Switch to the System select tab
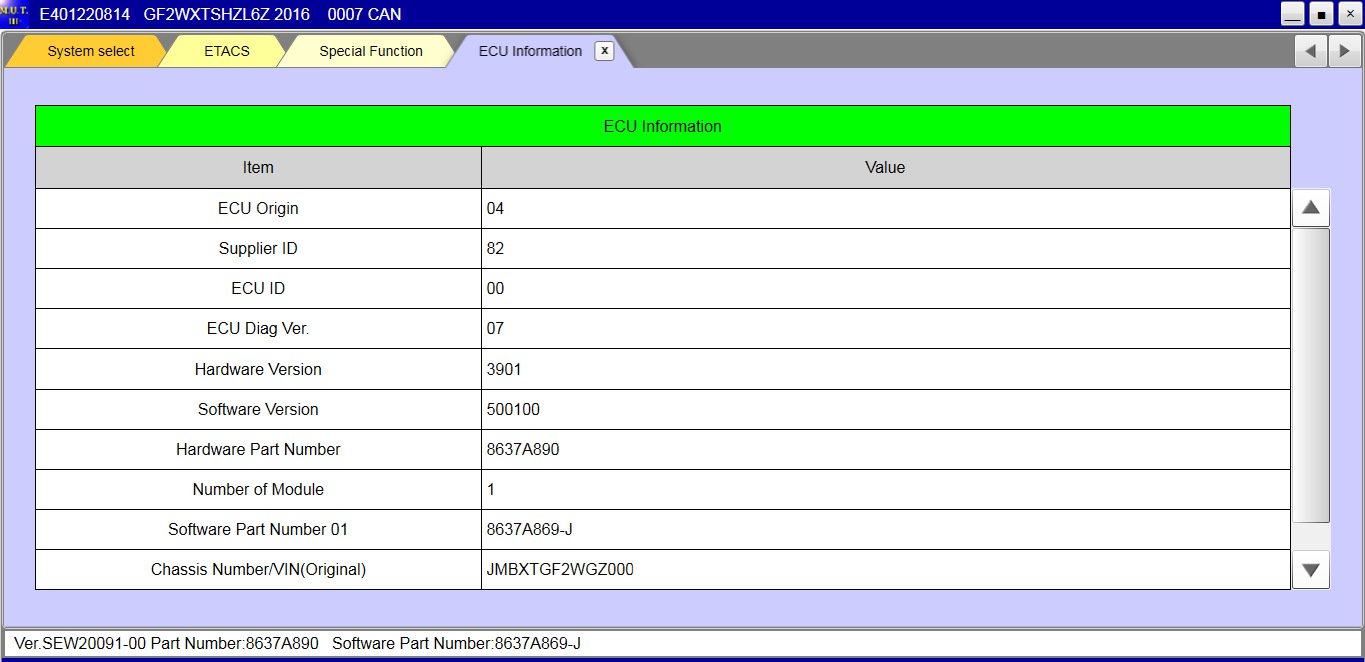The height and width of the screenshot is (662, 1365). [x=91, y=51]
